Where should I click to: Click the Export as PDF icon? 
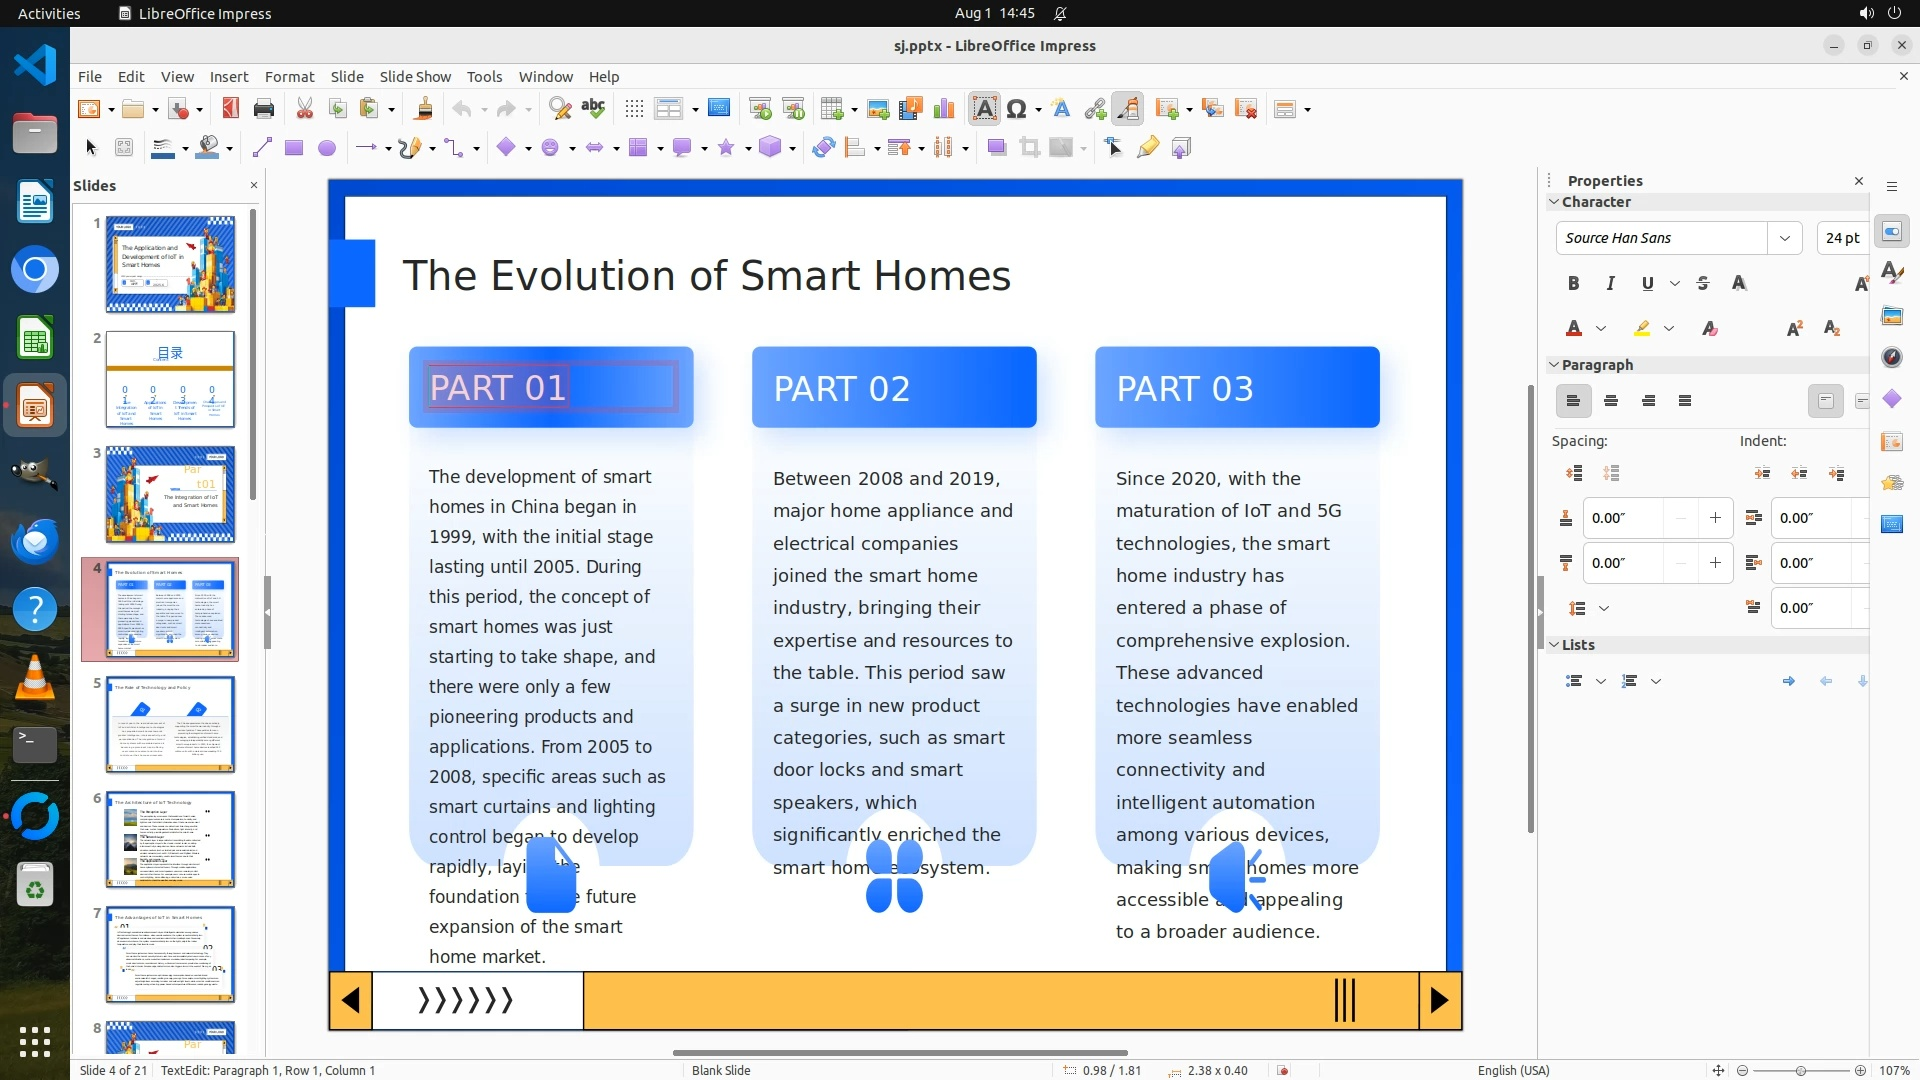coord(231,109)
